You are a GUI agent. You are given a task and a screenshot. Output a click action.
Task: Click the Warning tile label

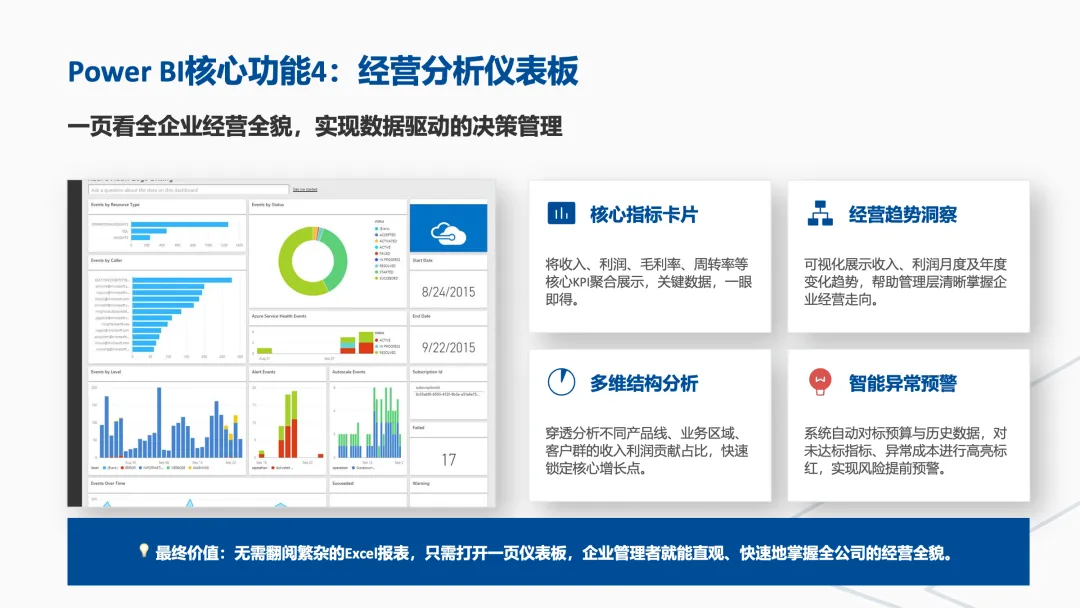coord(421,483)
